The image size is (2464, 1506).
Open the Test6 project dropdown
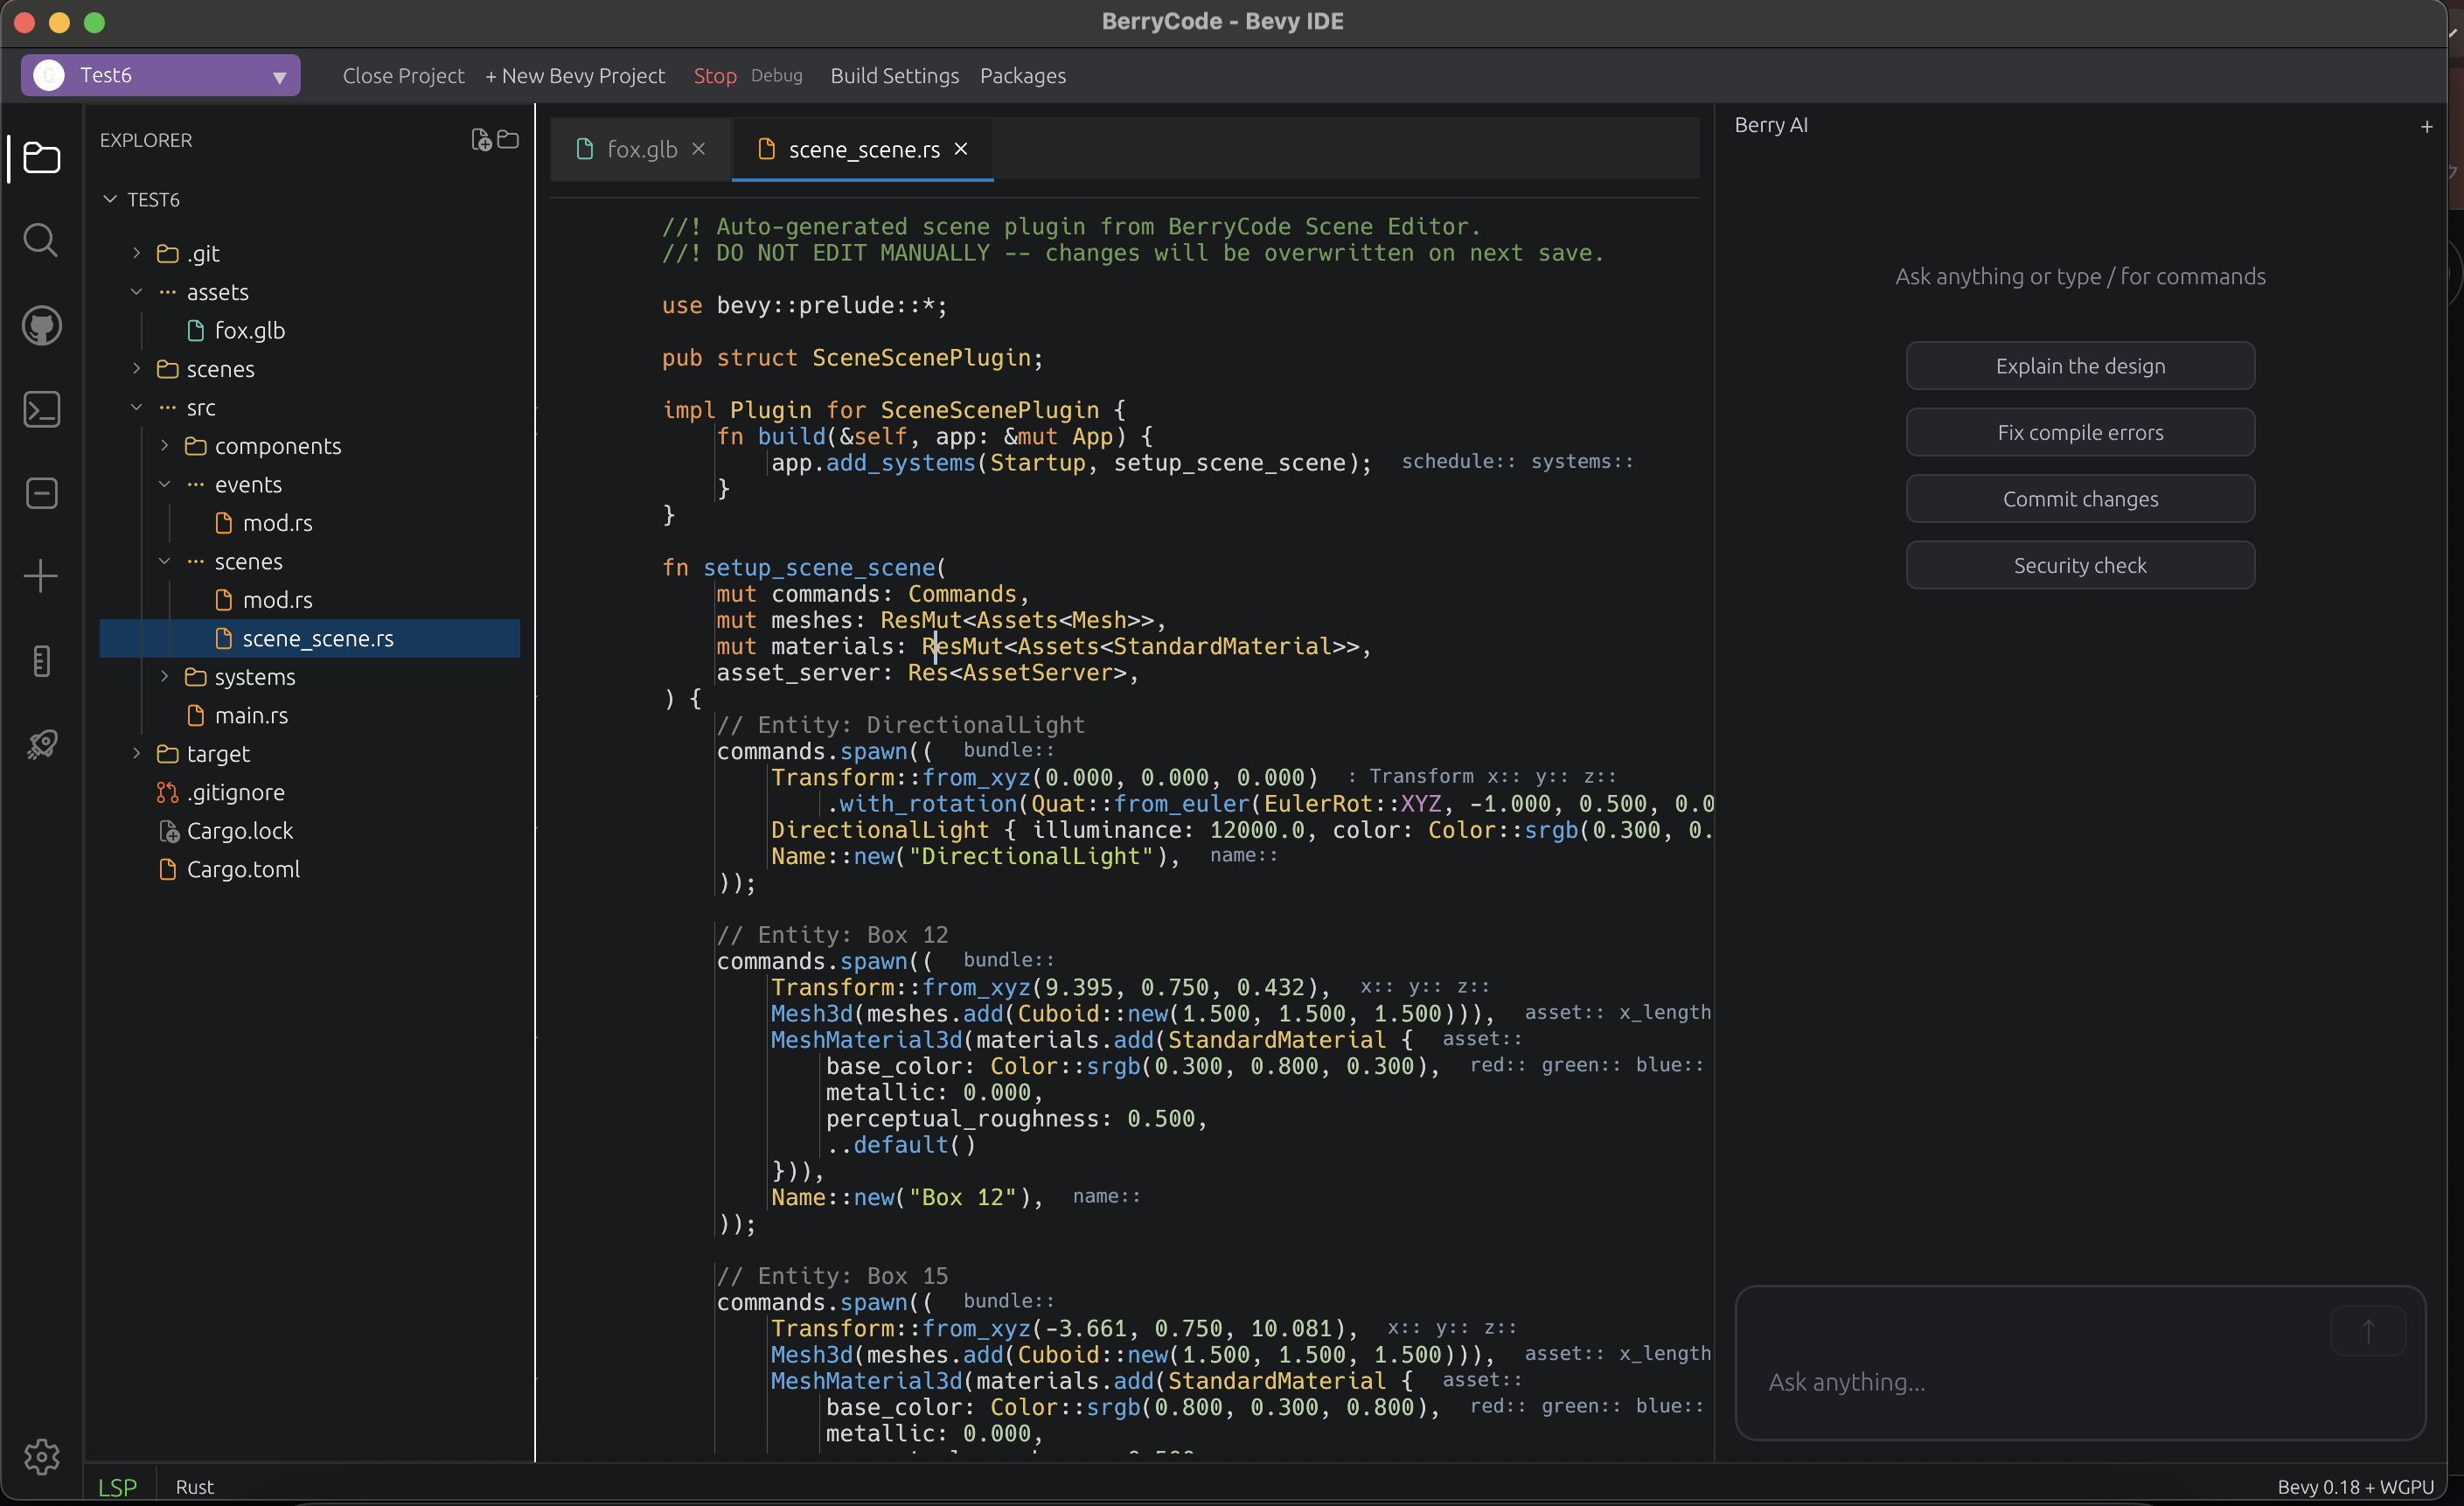point(279,77)
